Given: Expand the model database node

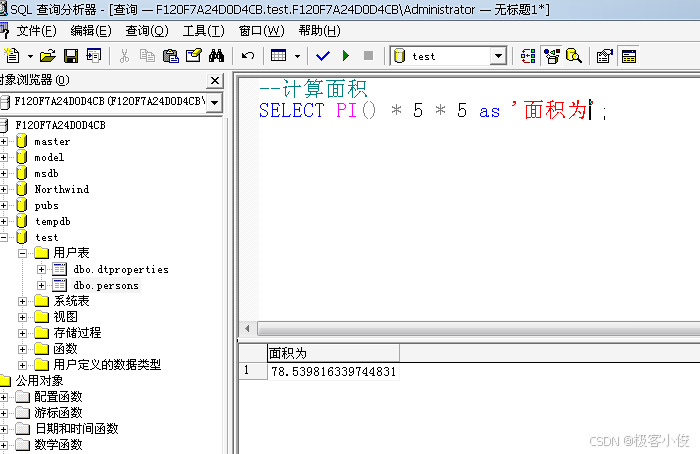Looking at the screenshot, I should [x=4, y=158].
